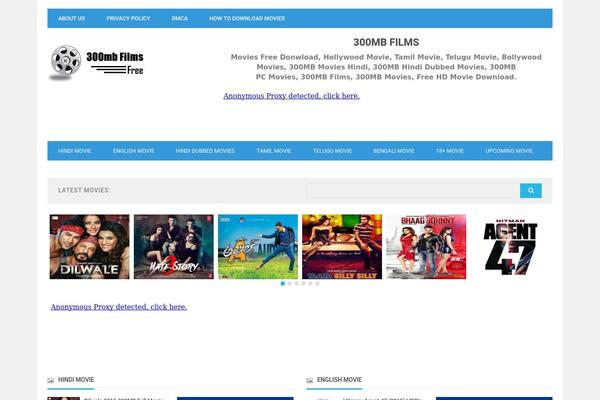Screen dimensions: 600x400
Task: Browse the English Movie category
Action: click(x=134, y=151)
